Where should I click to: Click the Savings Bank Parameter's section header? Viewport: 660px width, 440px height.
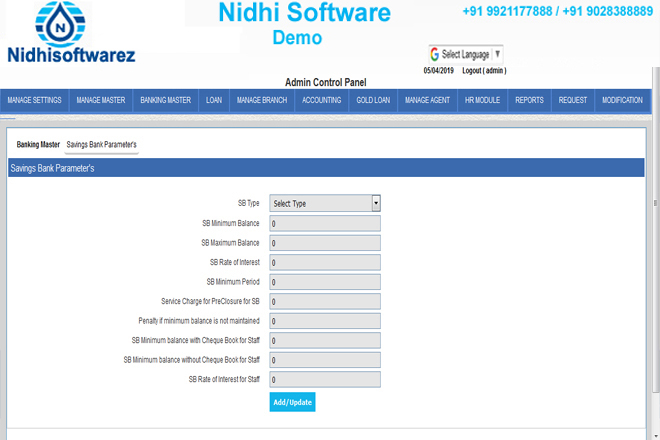pos(326,168)
